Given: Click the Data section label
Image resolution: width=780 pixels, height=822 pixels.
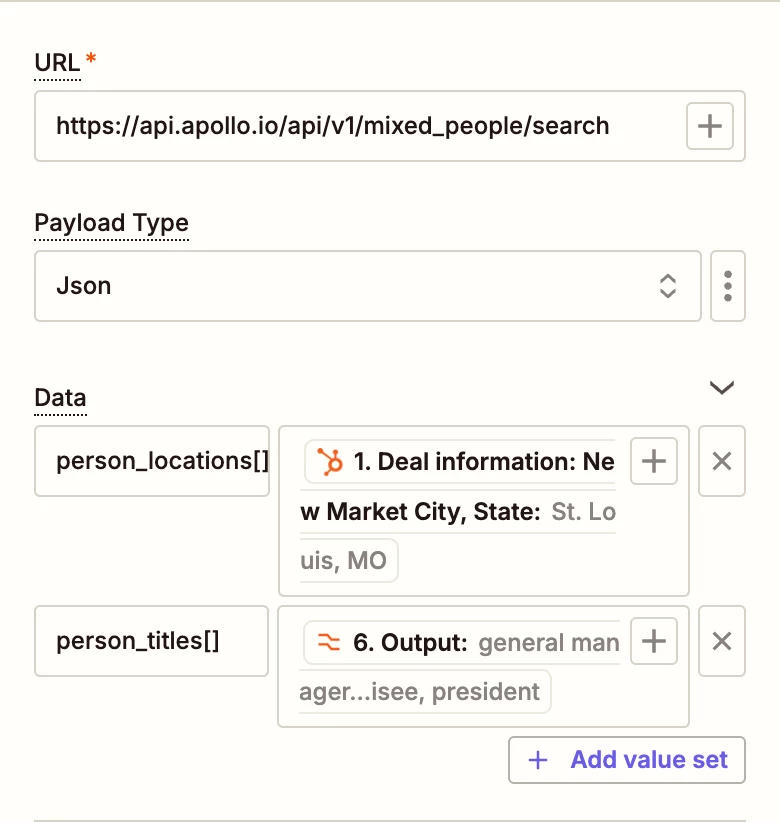Looking at the screenshot, I should point(60,398).
